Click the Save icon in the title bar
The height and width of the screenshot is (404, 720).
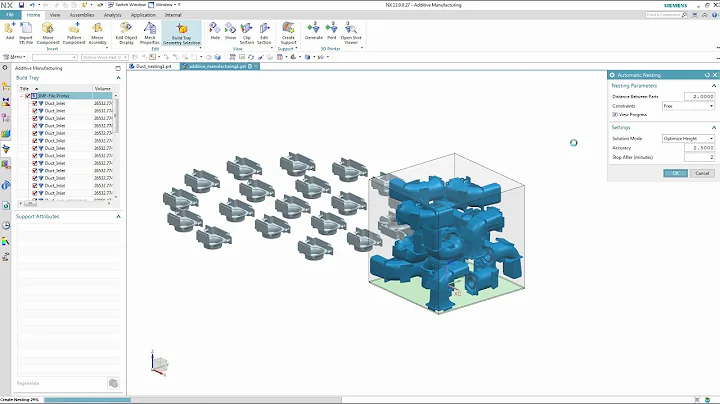click(x=21, y=5)
